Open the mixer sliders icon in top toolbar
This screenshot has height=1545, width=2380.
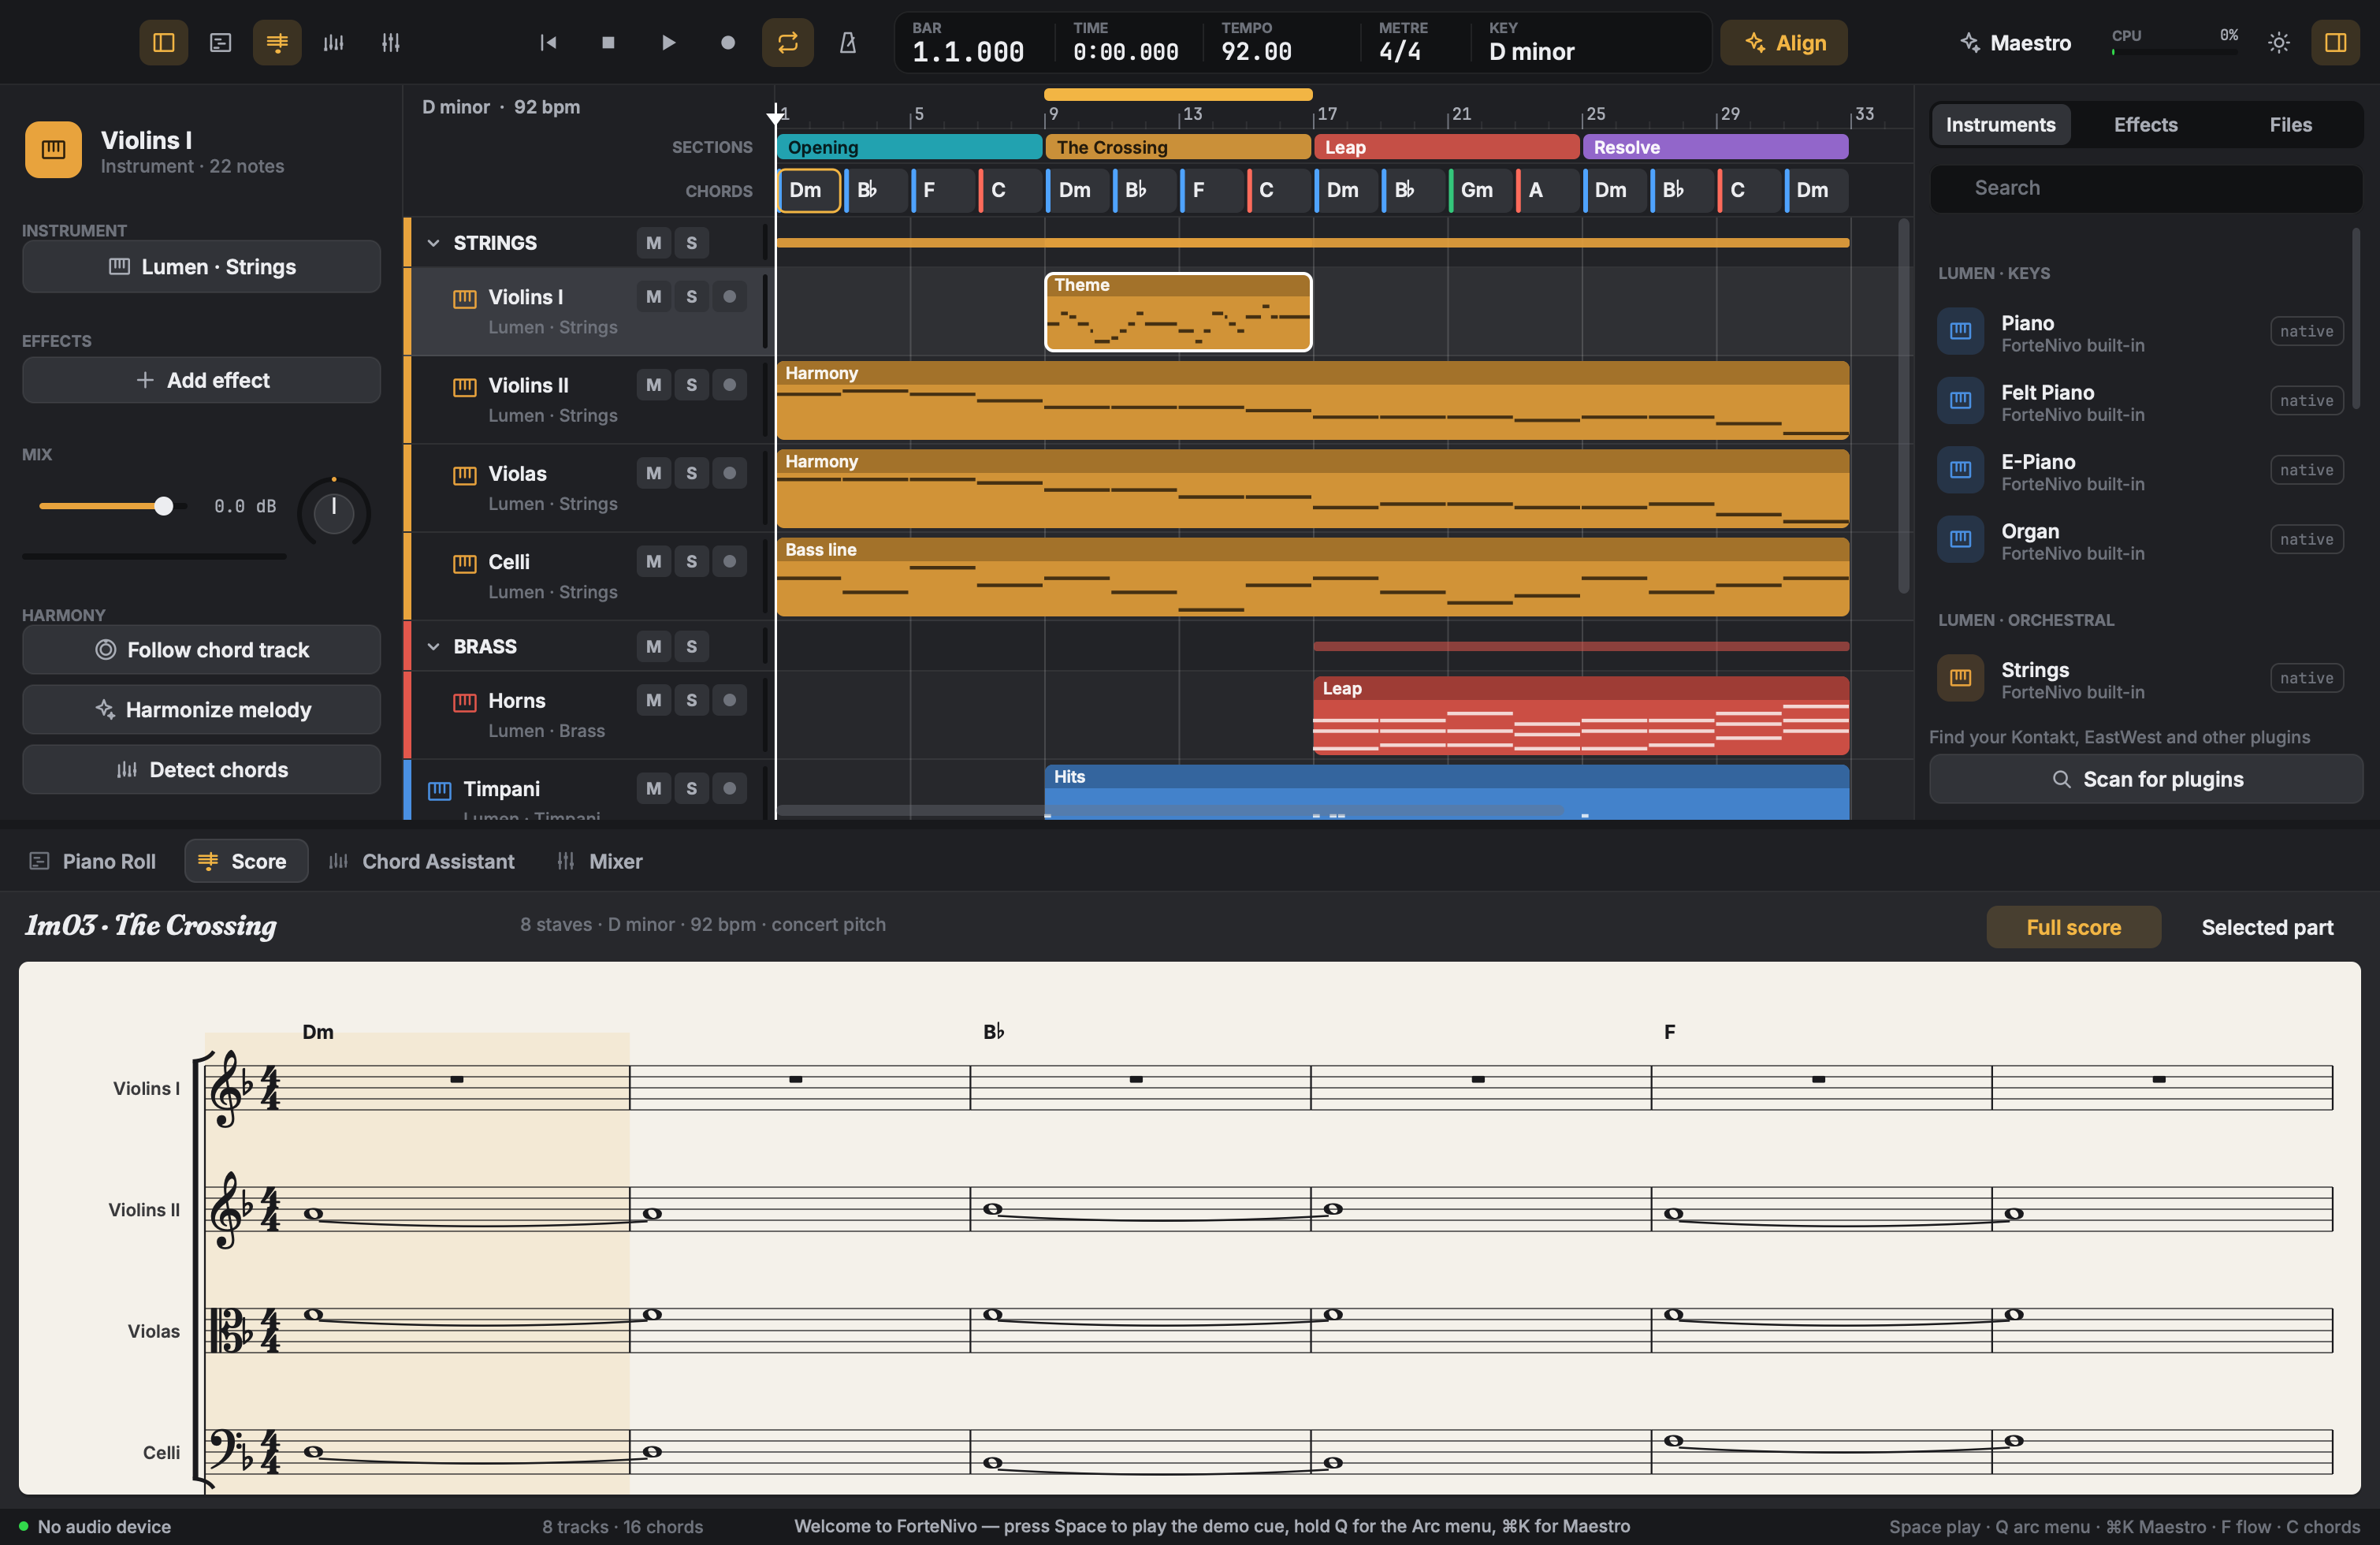(x=391, y=42)
